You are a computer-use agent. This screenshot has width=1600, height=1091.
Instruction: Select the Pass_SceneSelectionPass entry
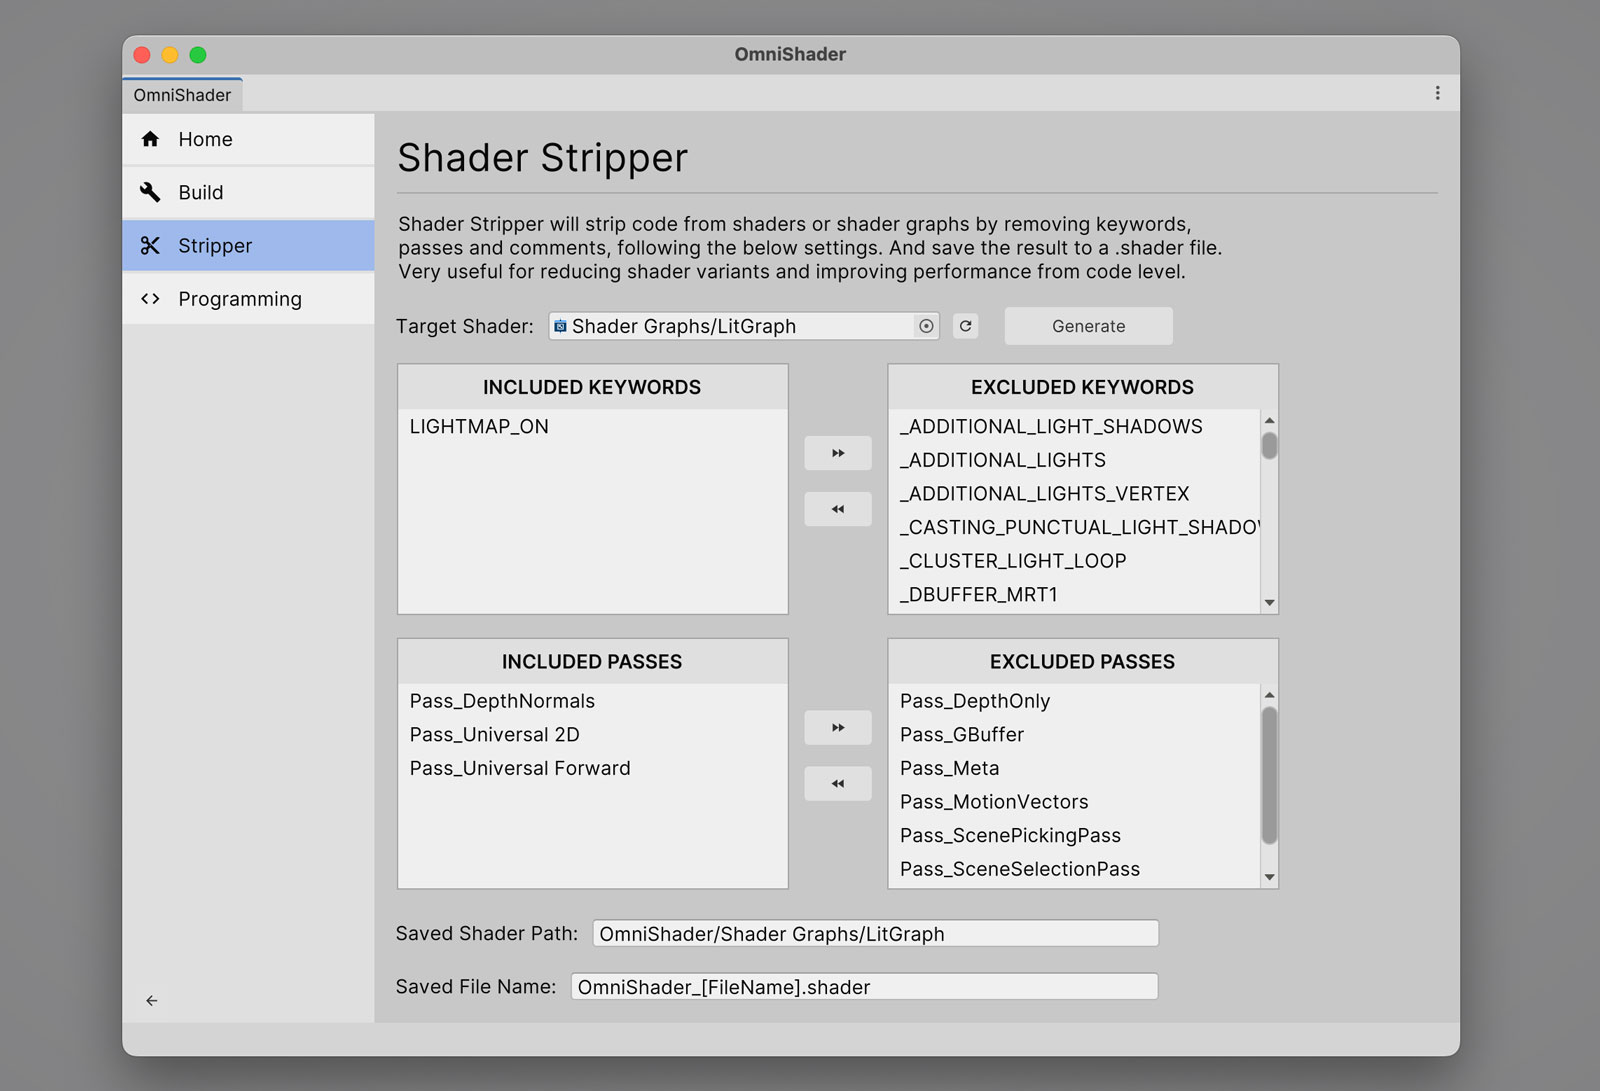1074,869
